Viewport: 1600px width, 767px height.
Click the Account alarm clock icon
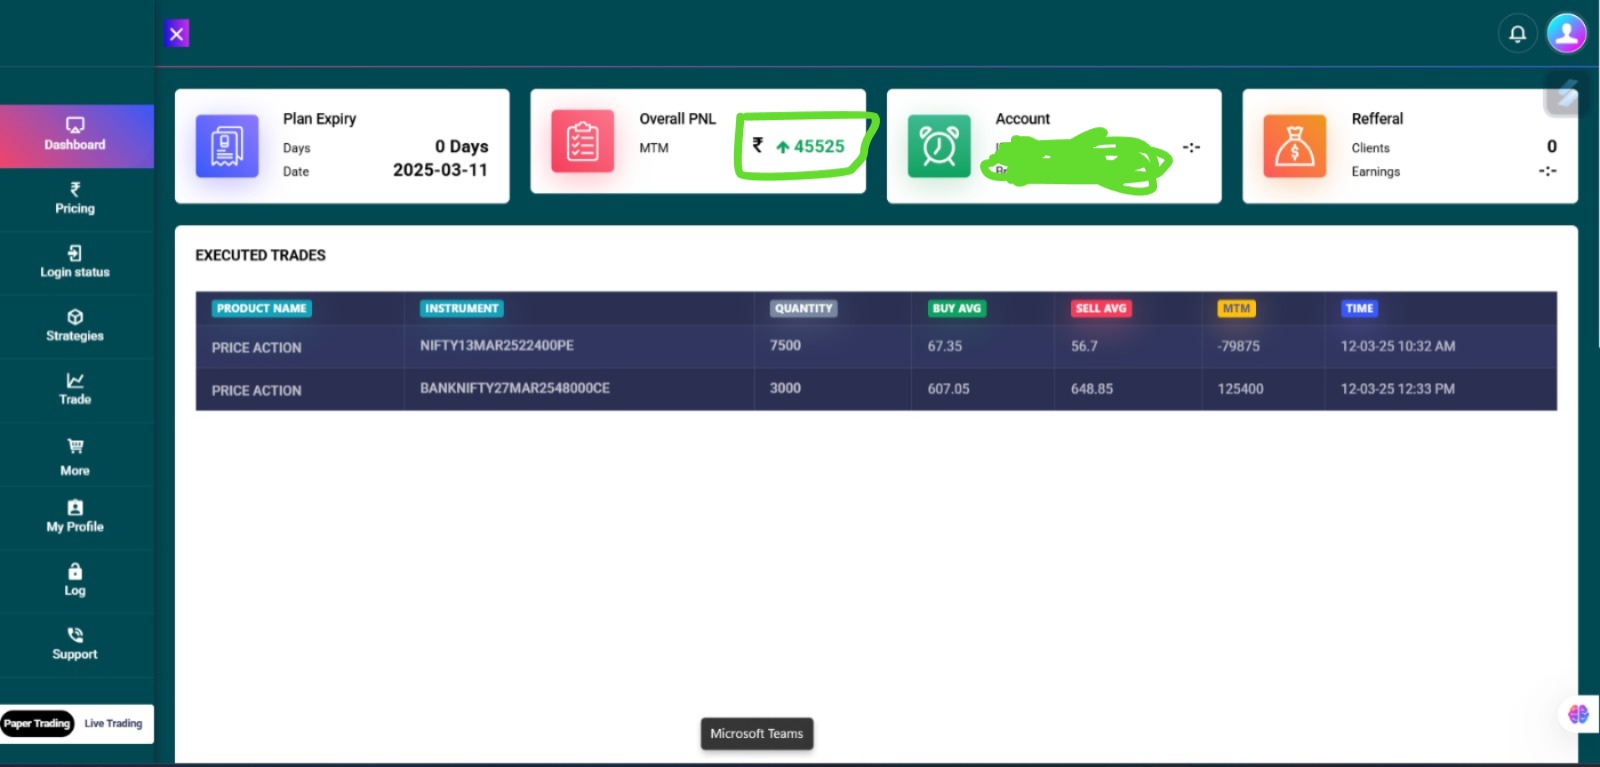coord(938,146)
